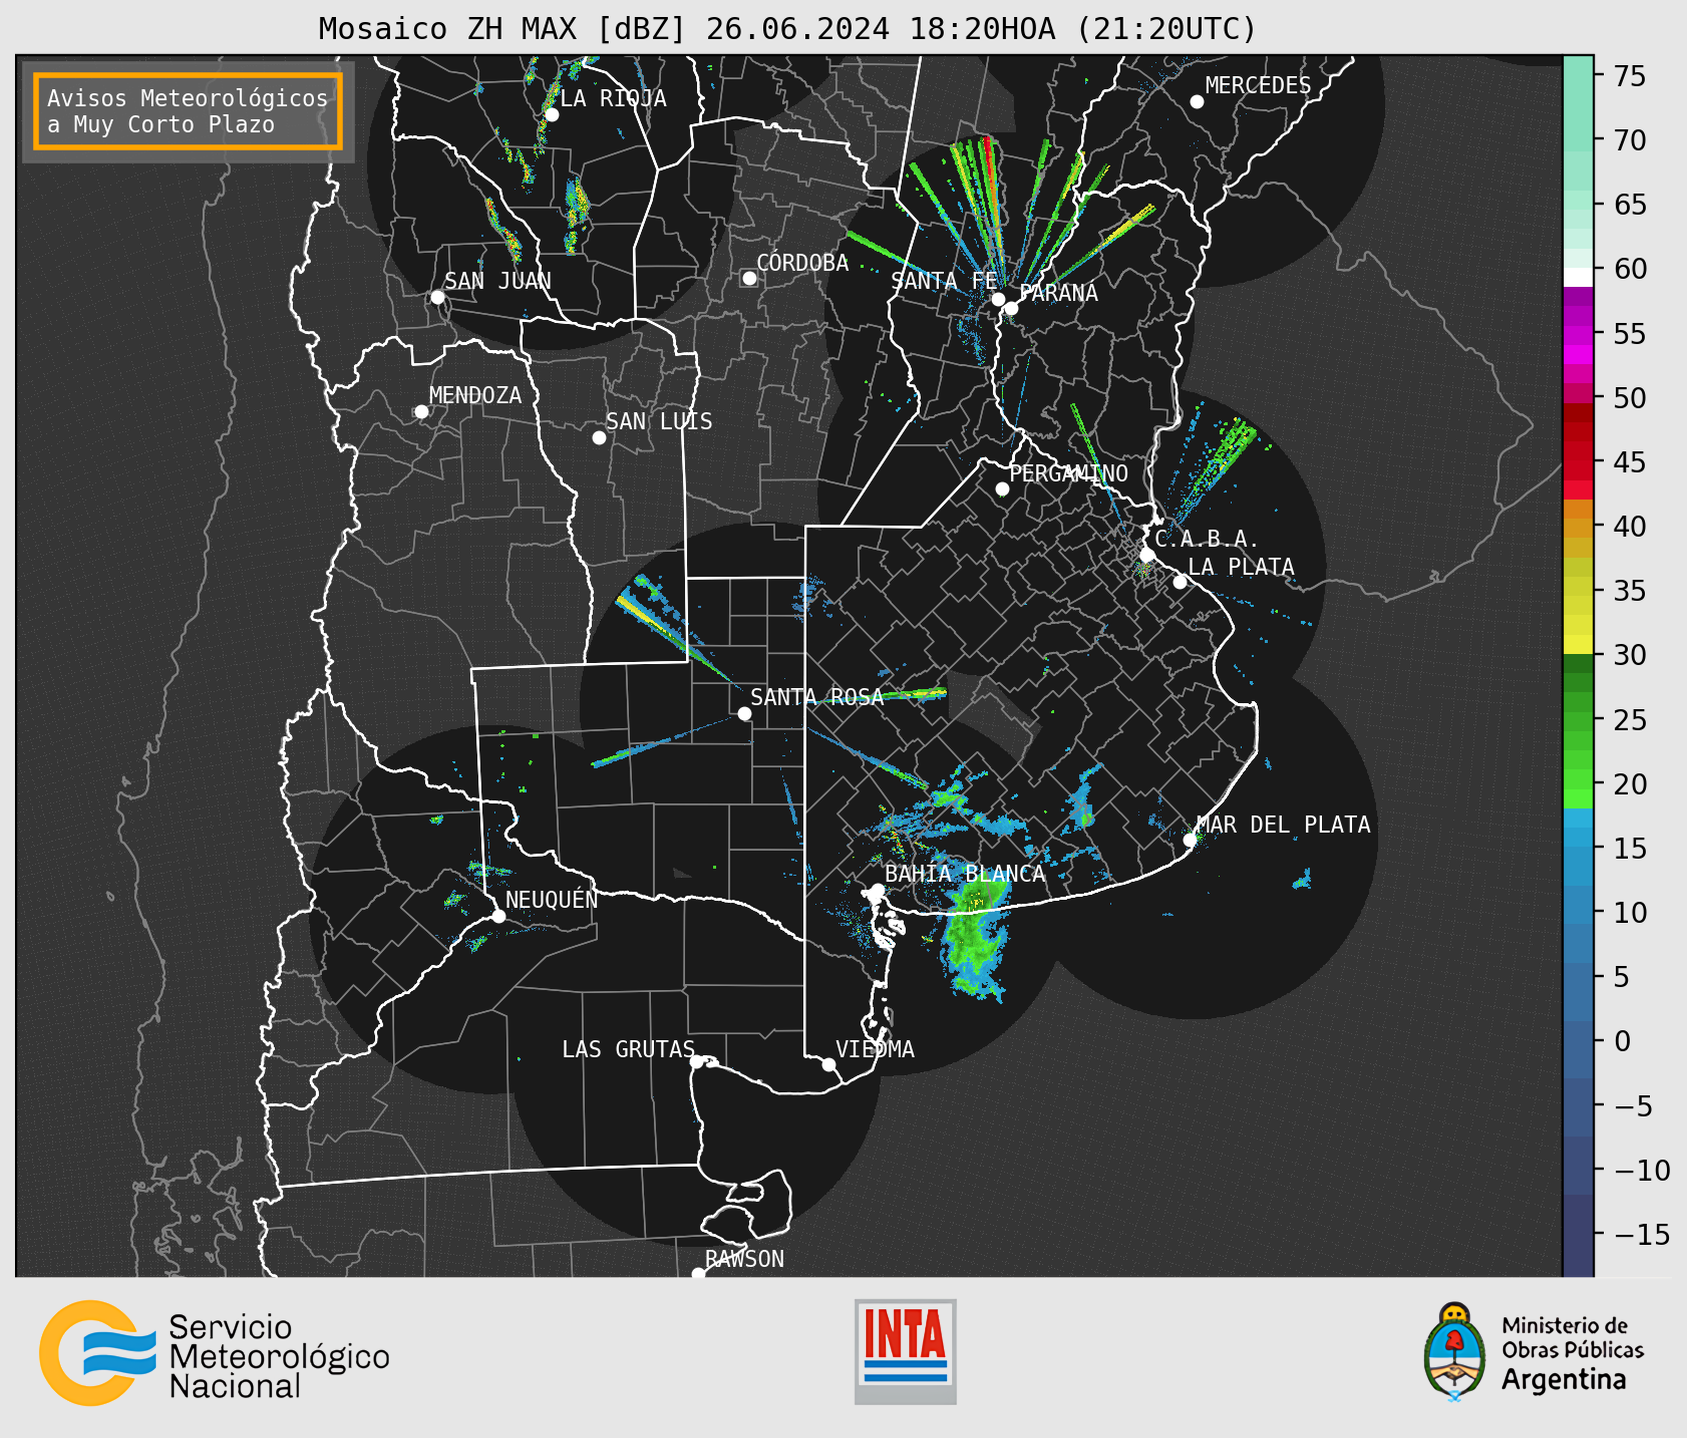
Task: Click the 15 dBZ colorbar label
Action: [1629, 848]
